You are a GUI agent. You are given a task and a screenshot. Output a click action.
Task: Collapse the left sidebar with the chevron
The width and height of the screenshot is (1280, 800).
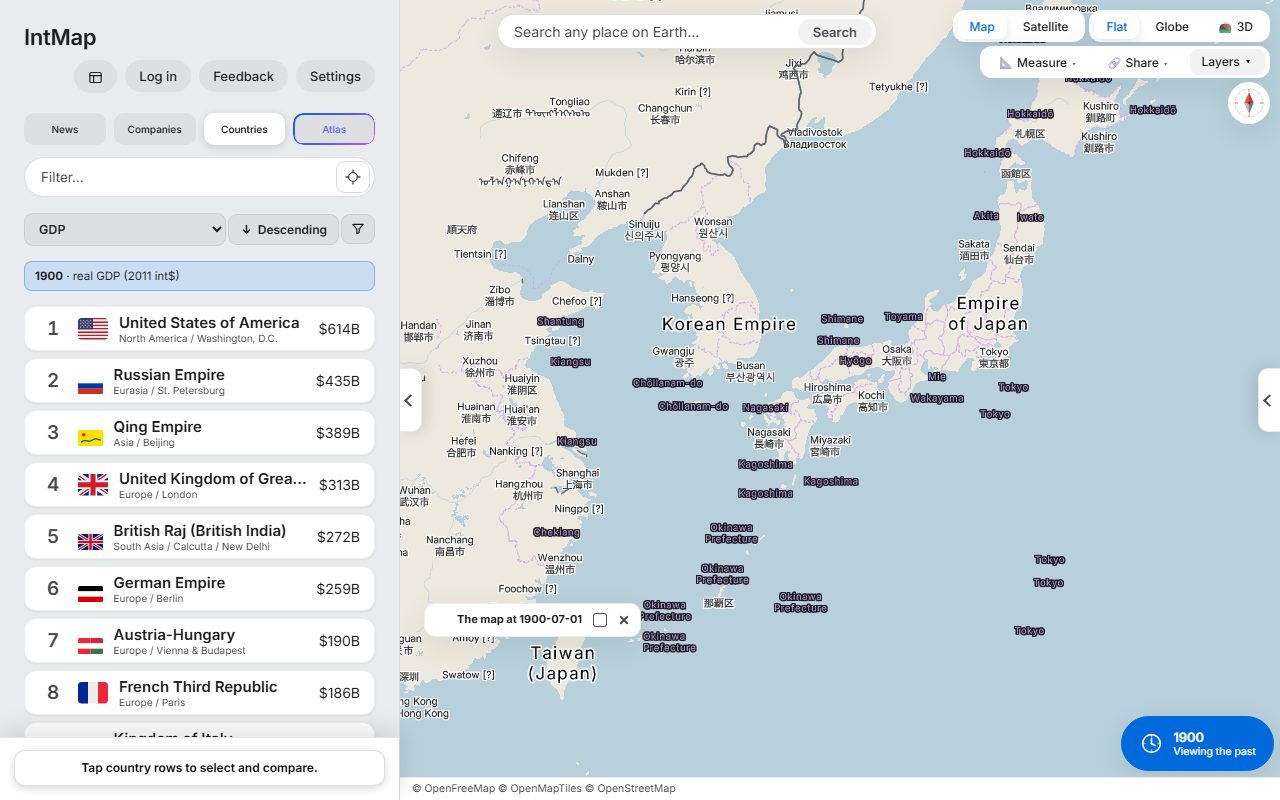pyautogui.click(x=409, y=400)
